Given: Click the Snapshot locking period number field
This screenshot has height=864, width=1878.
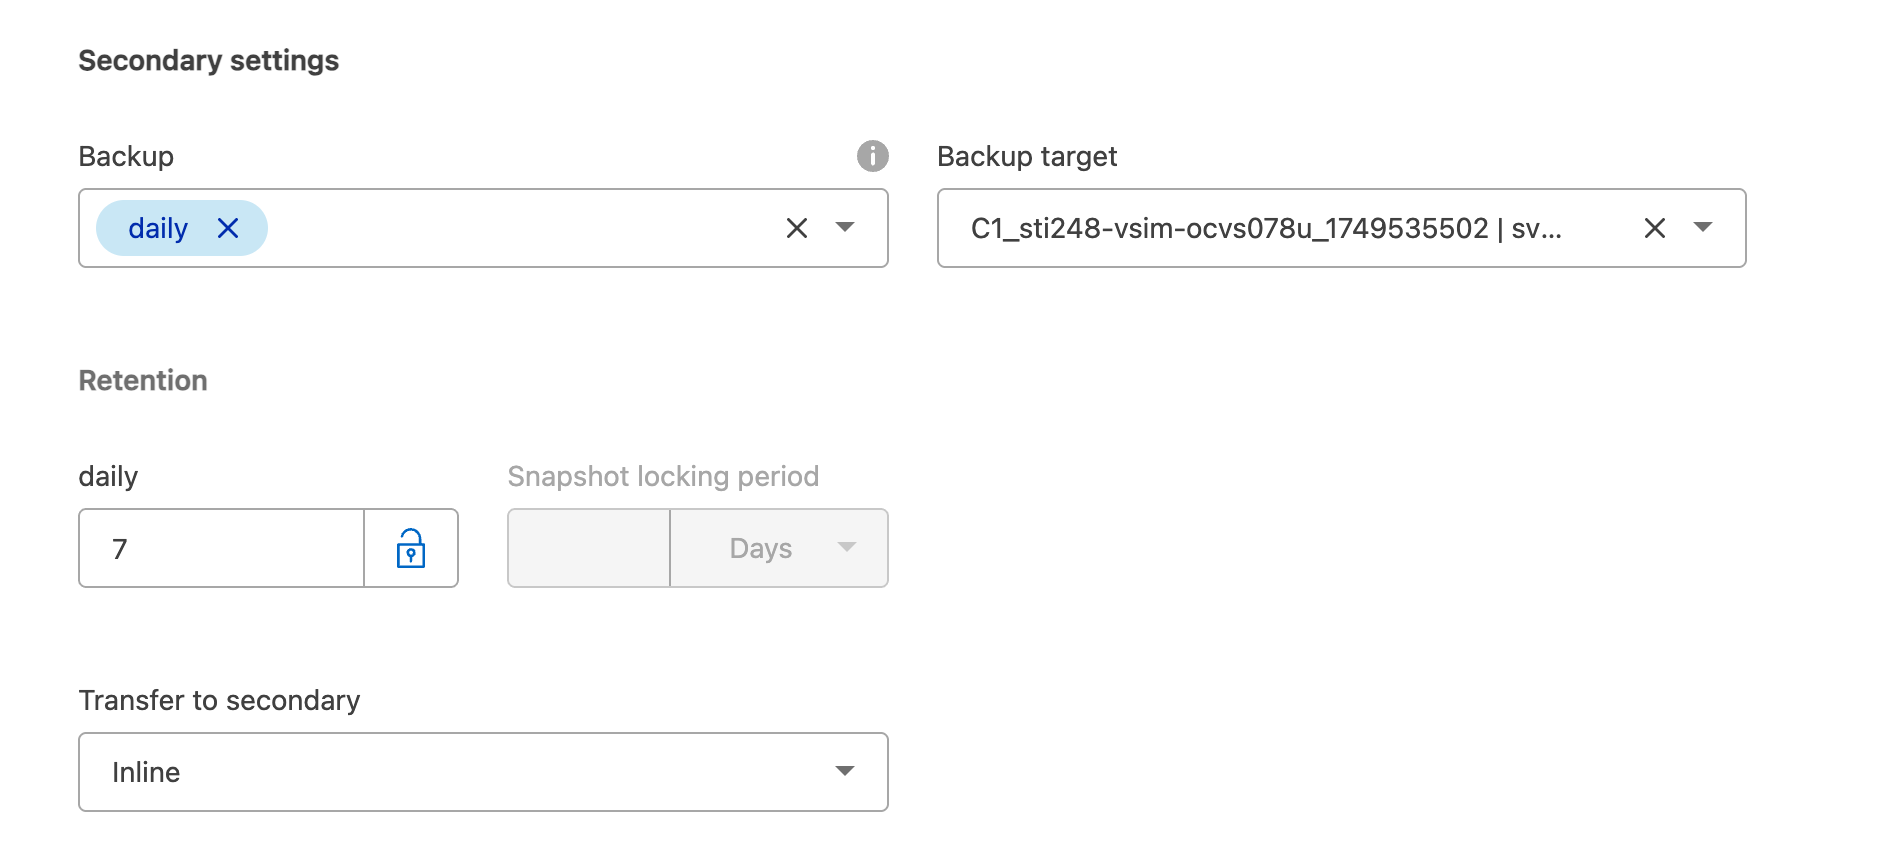Looking at the screenshot, I should pyautogui.click(x=589, y=548).
